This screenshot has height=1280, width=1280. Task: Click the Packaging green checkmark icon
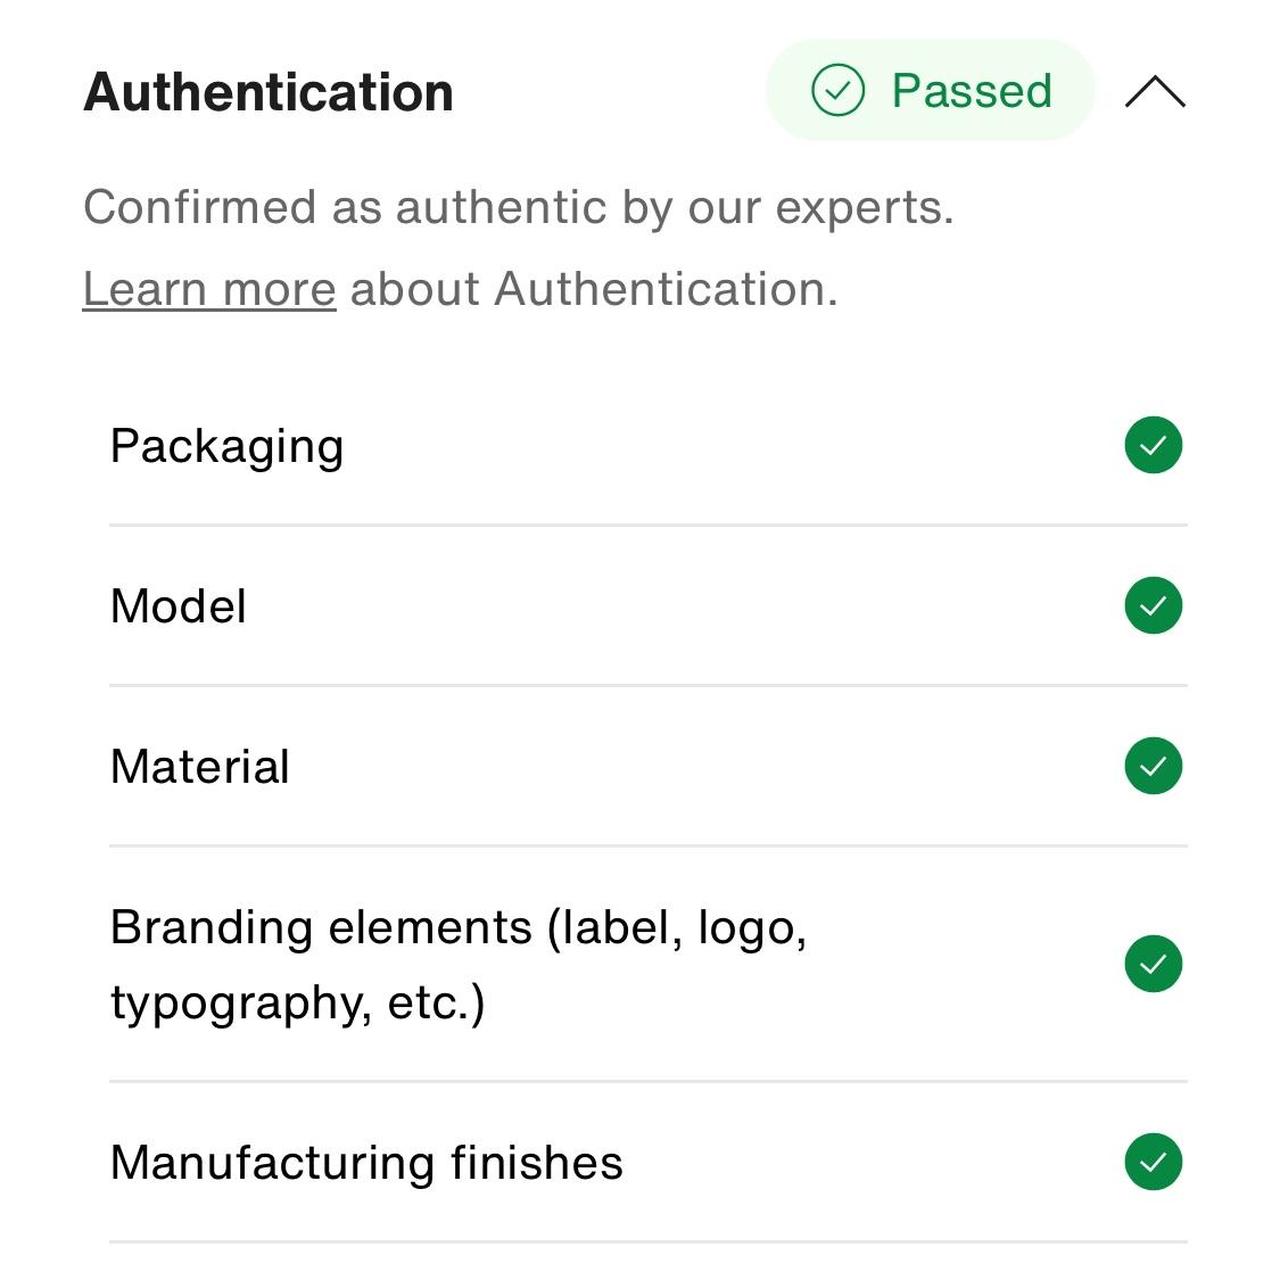(1153, 445)
